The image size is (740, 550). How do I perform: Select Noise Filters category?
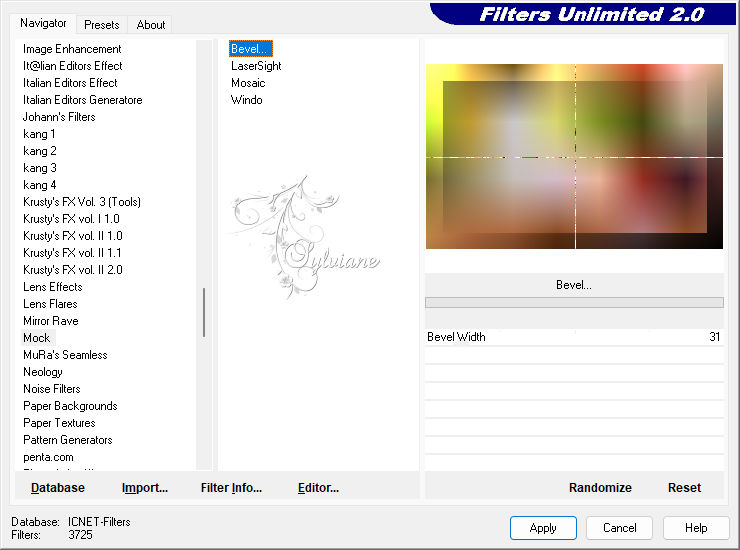tap(51, 389)
